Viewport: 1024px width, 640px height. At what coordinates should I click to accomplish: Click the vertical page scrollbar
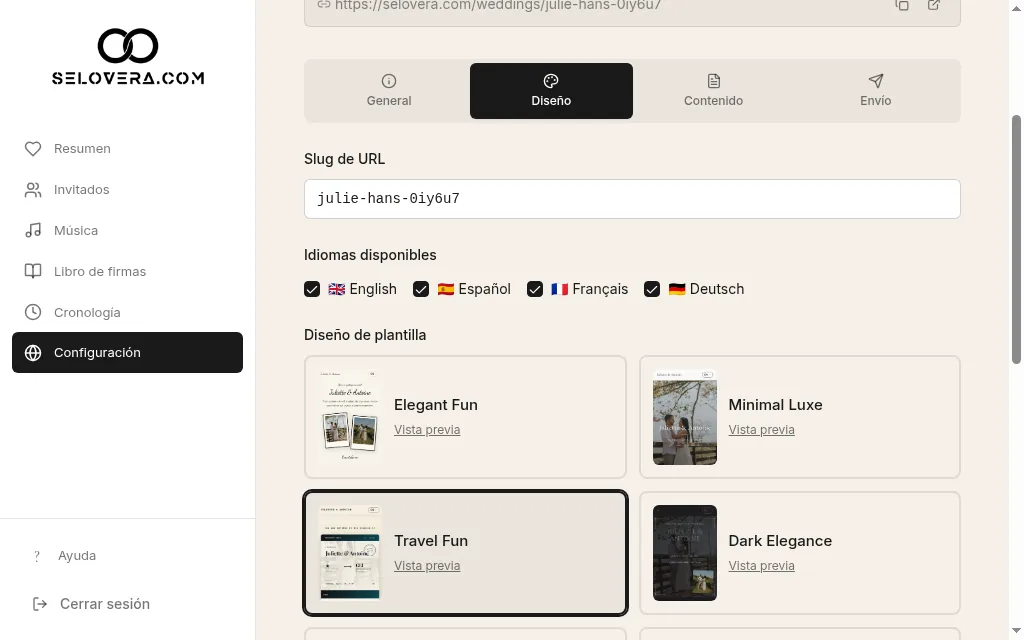[1016, 240]
